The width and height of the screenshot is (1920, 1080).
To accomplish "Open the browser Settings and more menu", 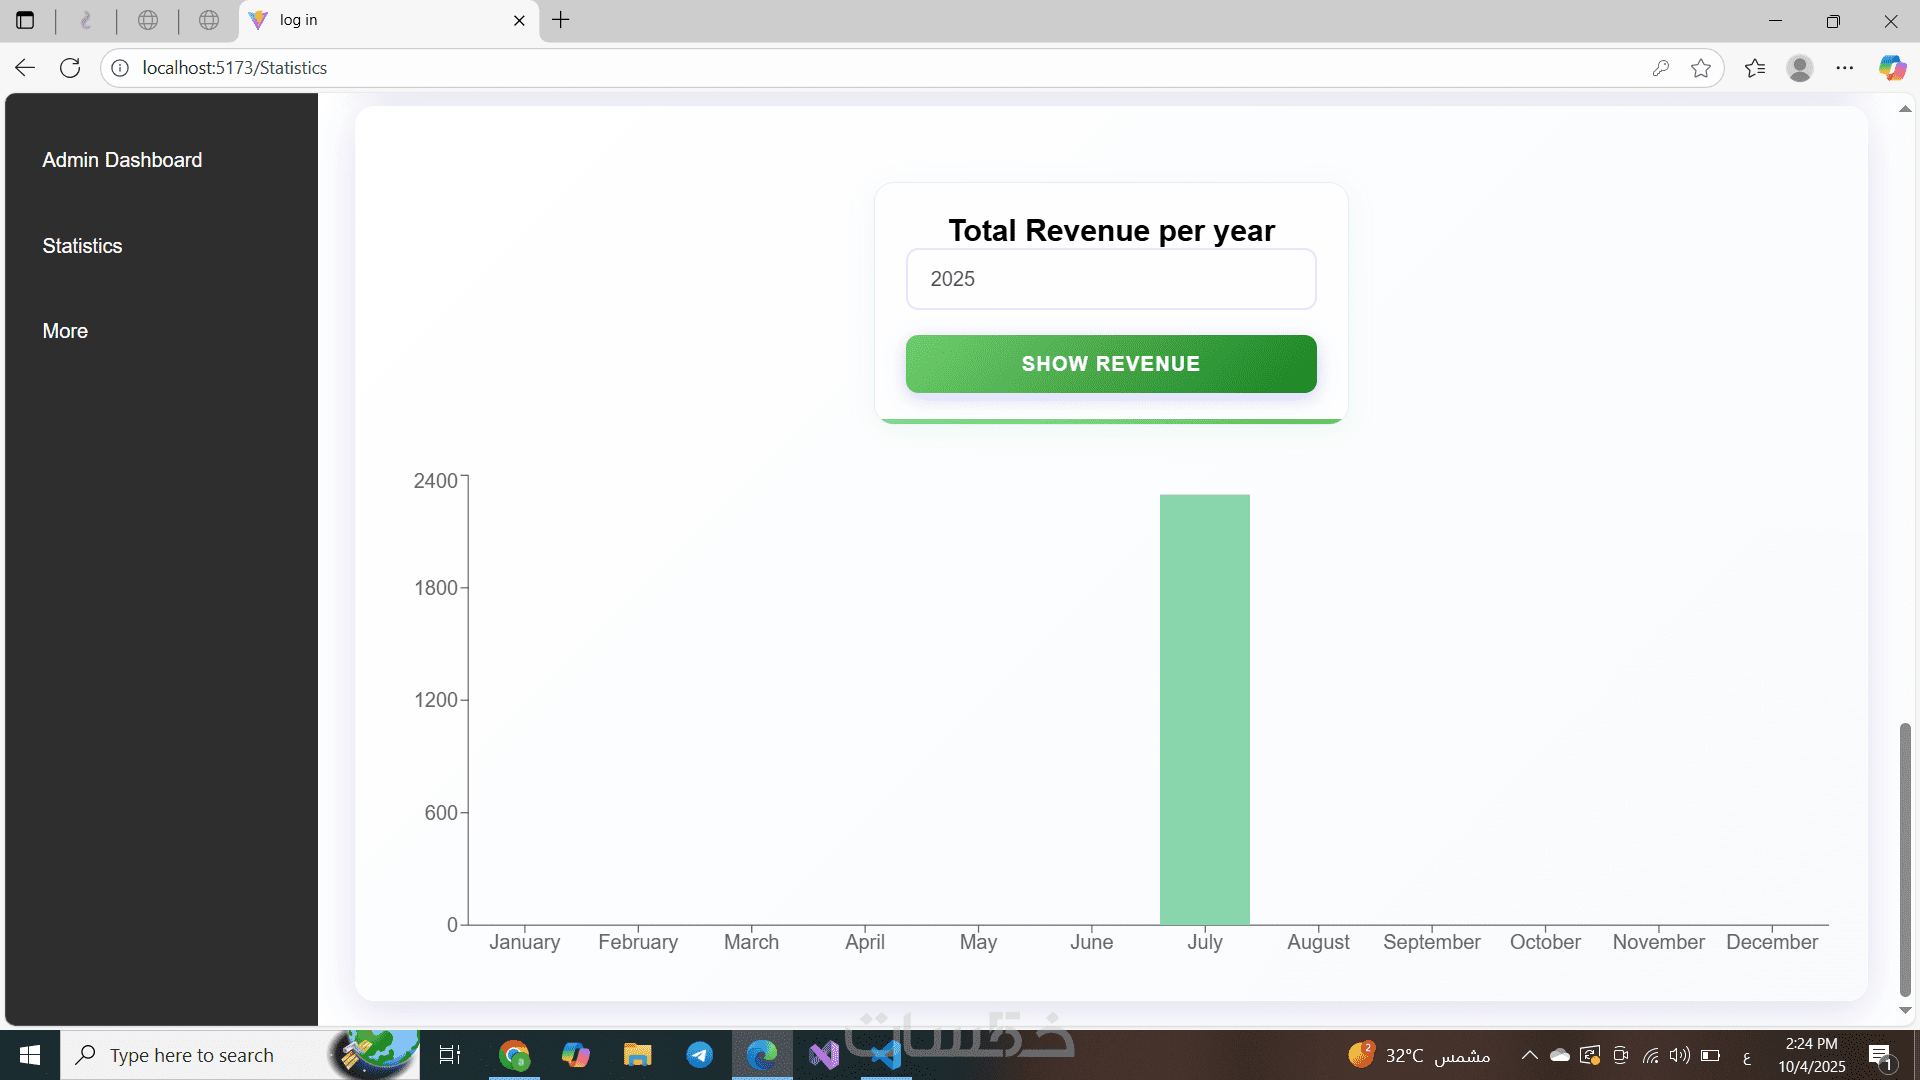I will (x=1845, y=68).
